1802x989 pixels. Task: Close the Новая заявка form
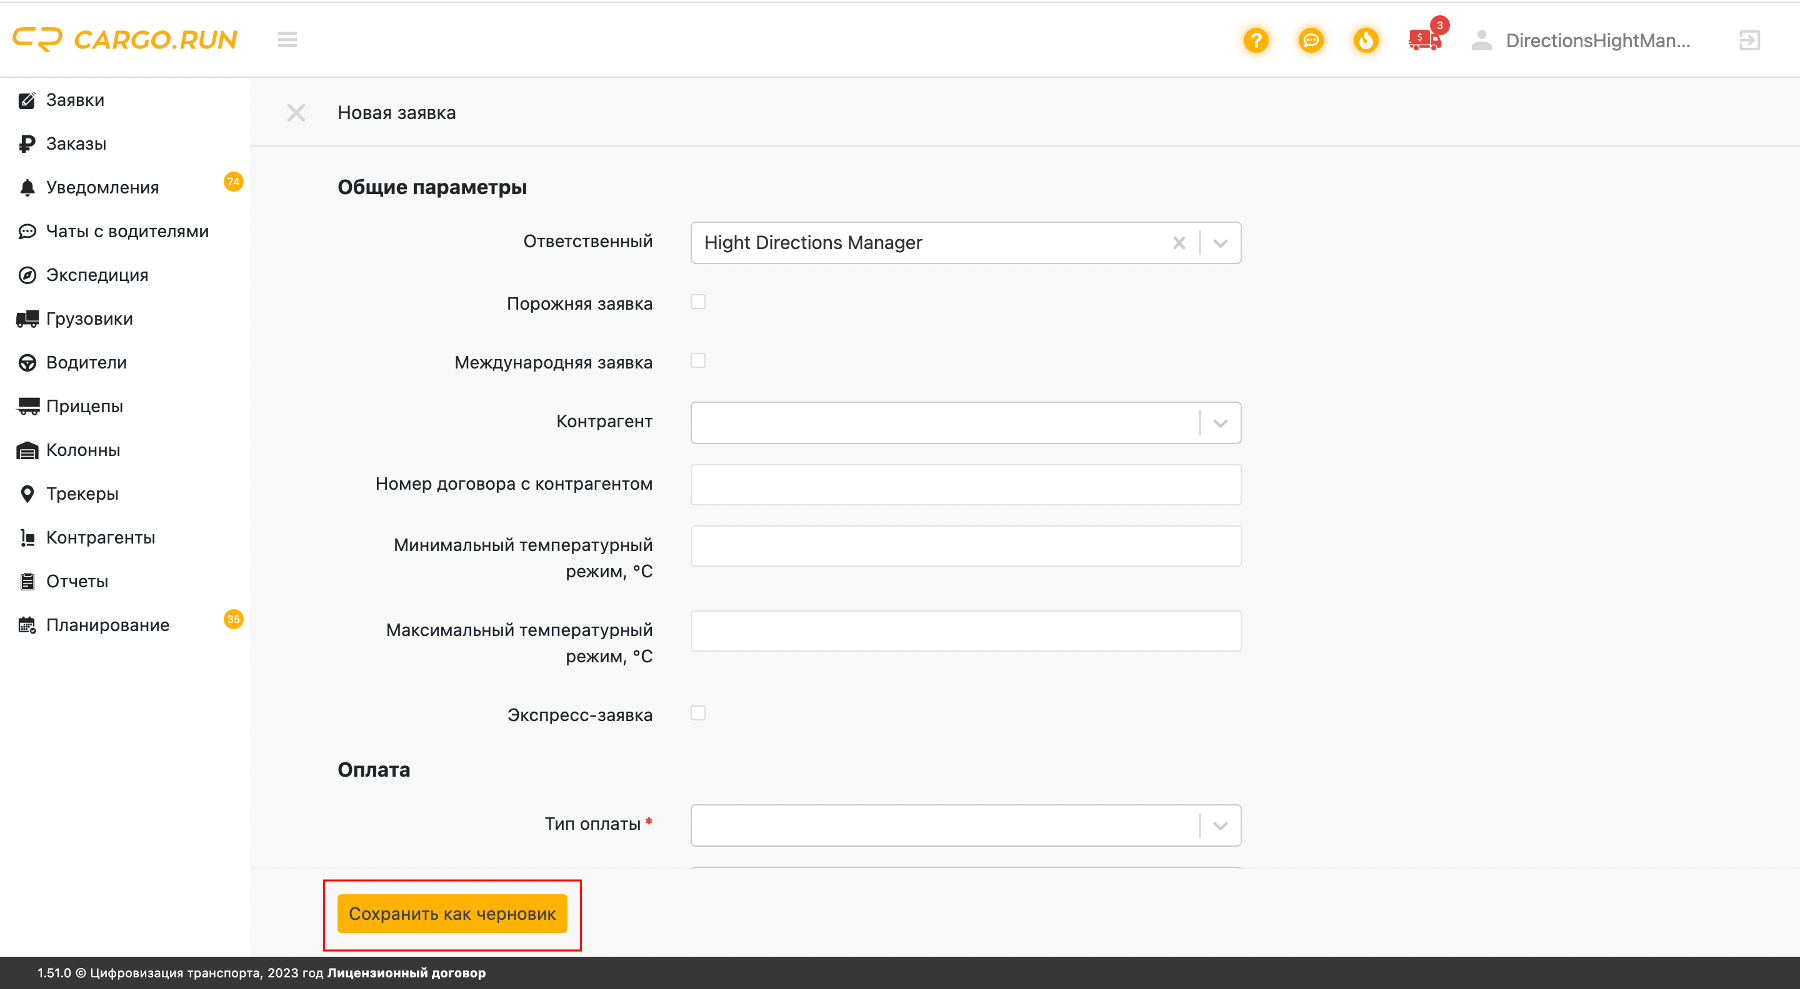pos(296,113)
